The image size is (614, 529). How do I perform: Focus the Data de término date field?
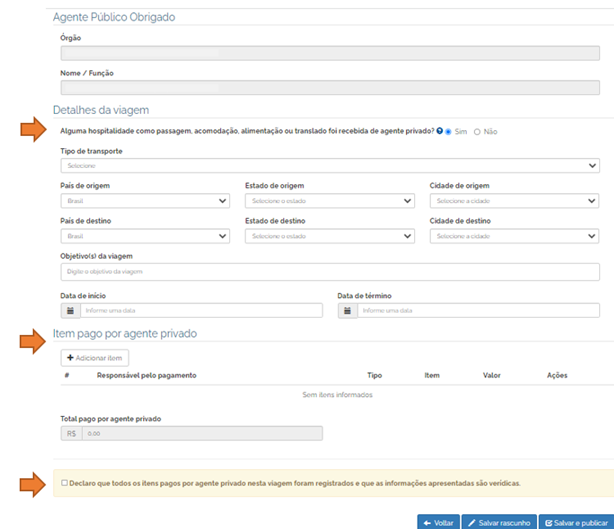[x=478, y=311]
